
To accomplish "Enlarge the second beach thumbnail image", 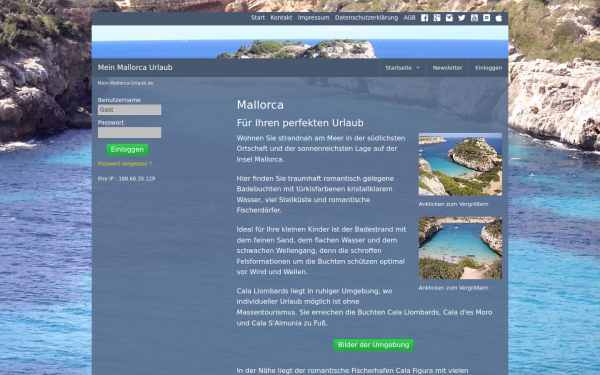I will click(x=460, y=248).
